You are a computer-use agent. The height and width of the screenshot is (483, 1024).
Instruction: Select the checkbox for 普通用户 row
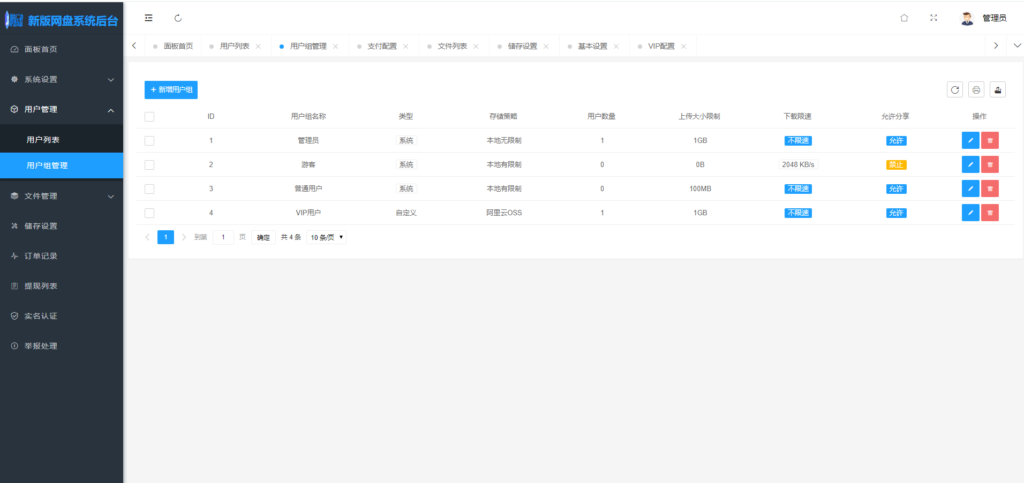[x=149, y=189]
